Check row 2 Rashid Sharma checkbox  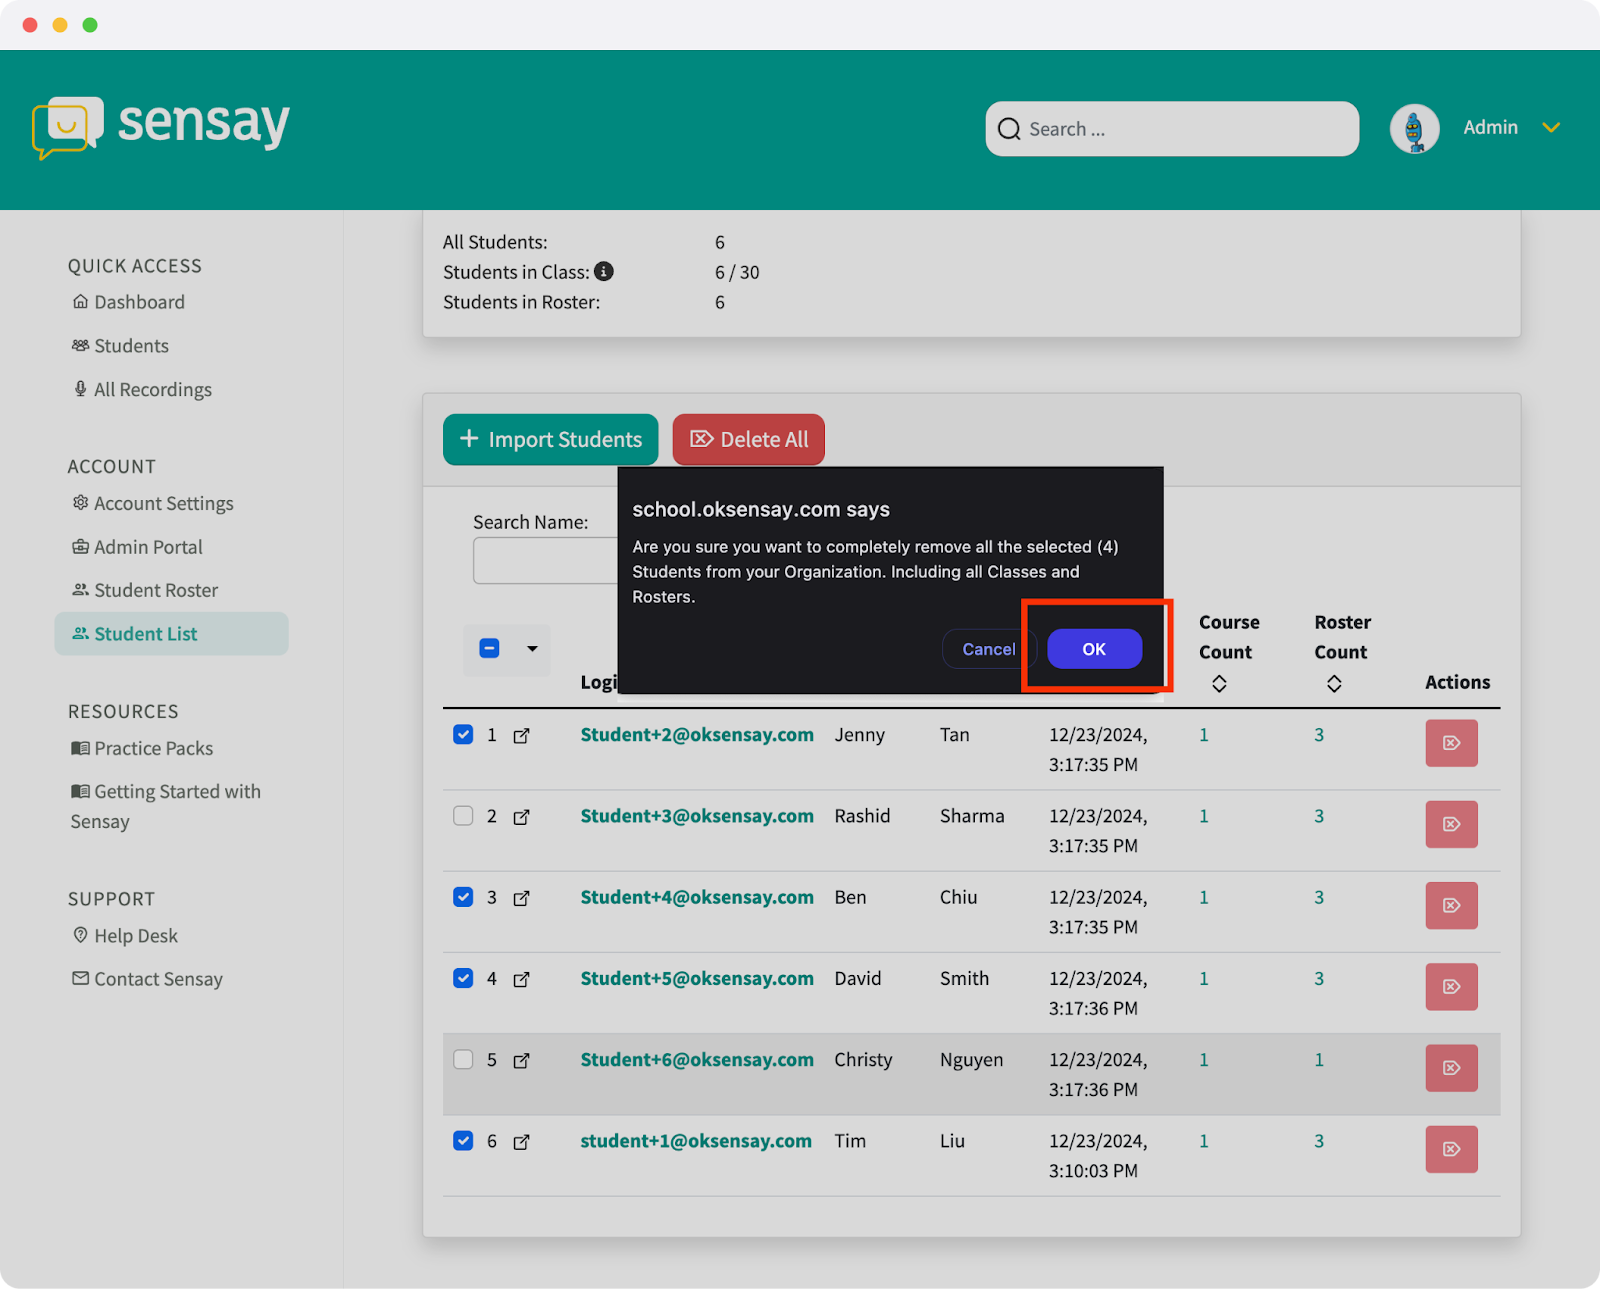coord(463,816)
